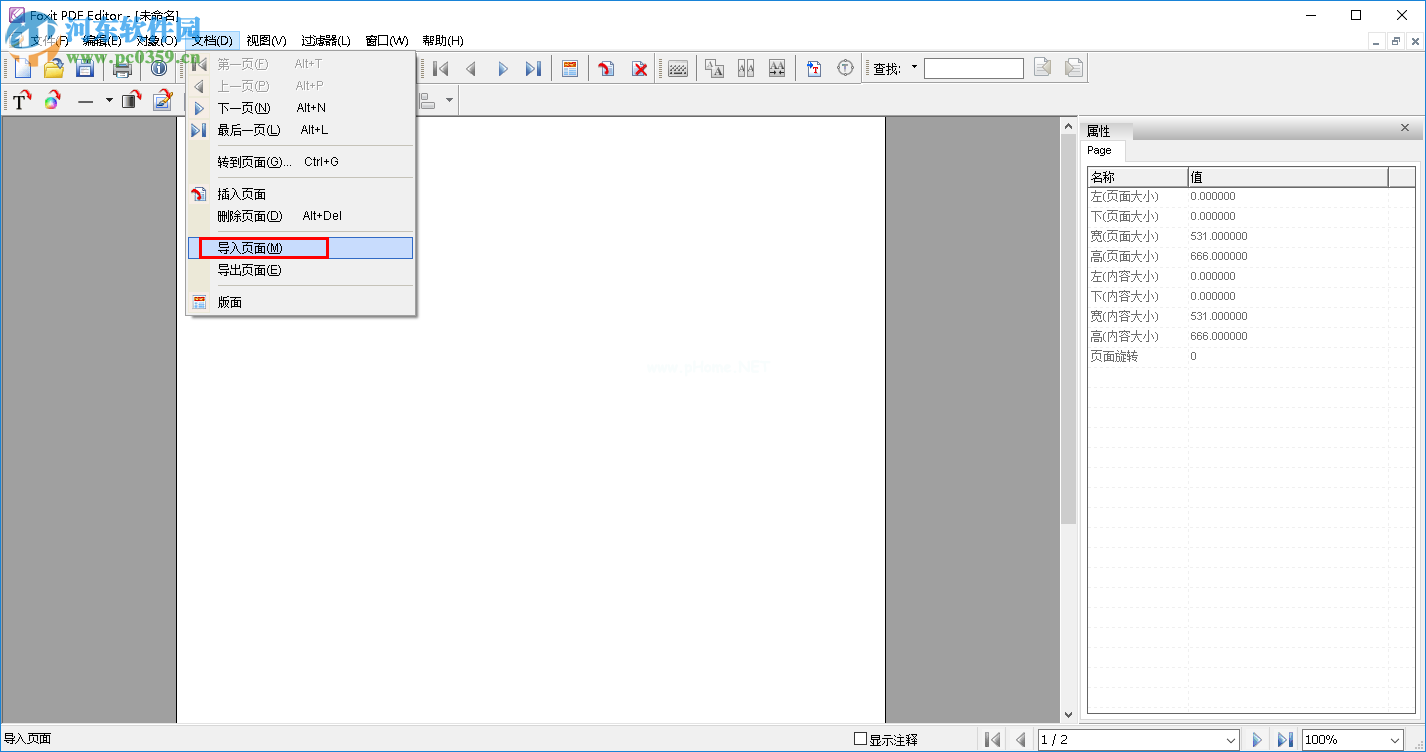Click the document vertical scrollbar down arrow
The height and width of the screenshot is (752, 1426).
click(x=1068, y=714)
